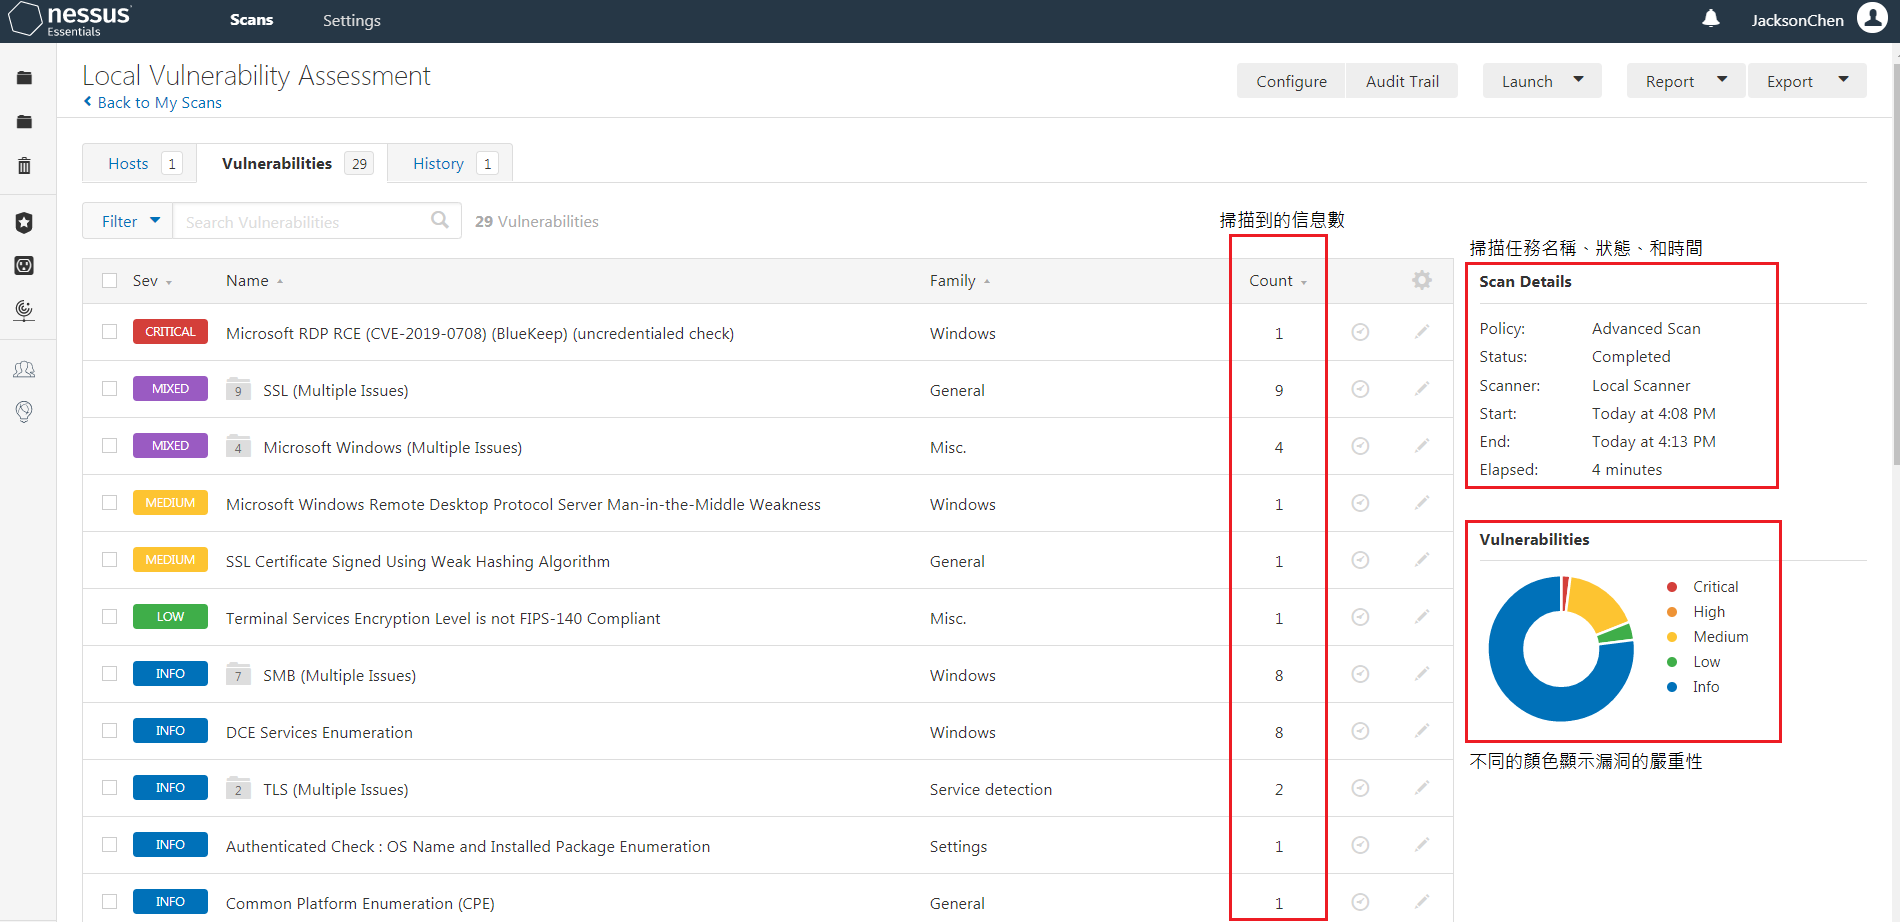Viewport: 1900px width, 922px height.
Task: Tick checkbox for SSL Certificate Weak Hashing row
Action: pos(110,559)
